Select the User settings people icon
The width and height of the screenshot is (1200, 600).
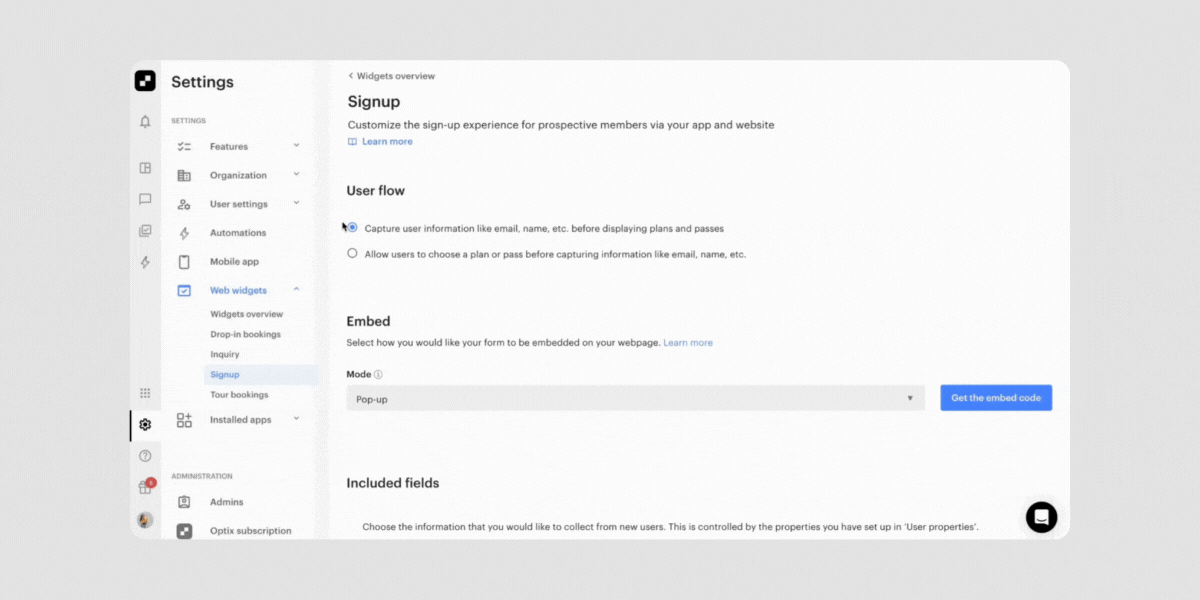point(184,204)
